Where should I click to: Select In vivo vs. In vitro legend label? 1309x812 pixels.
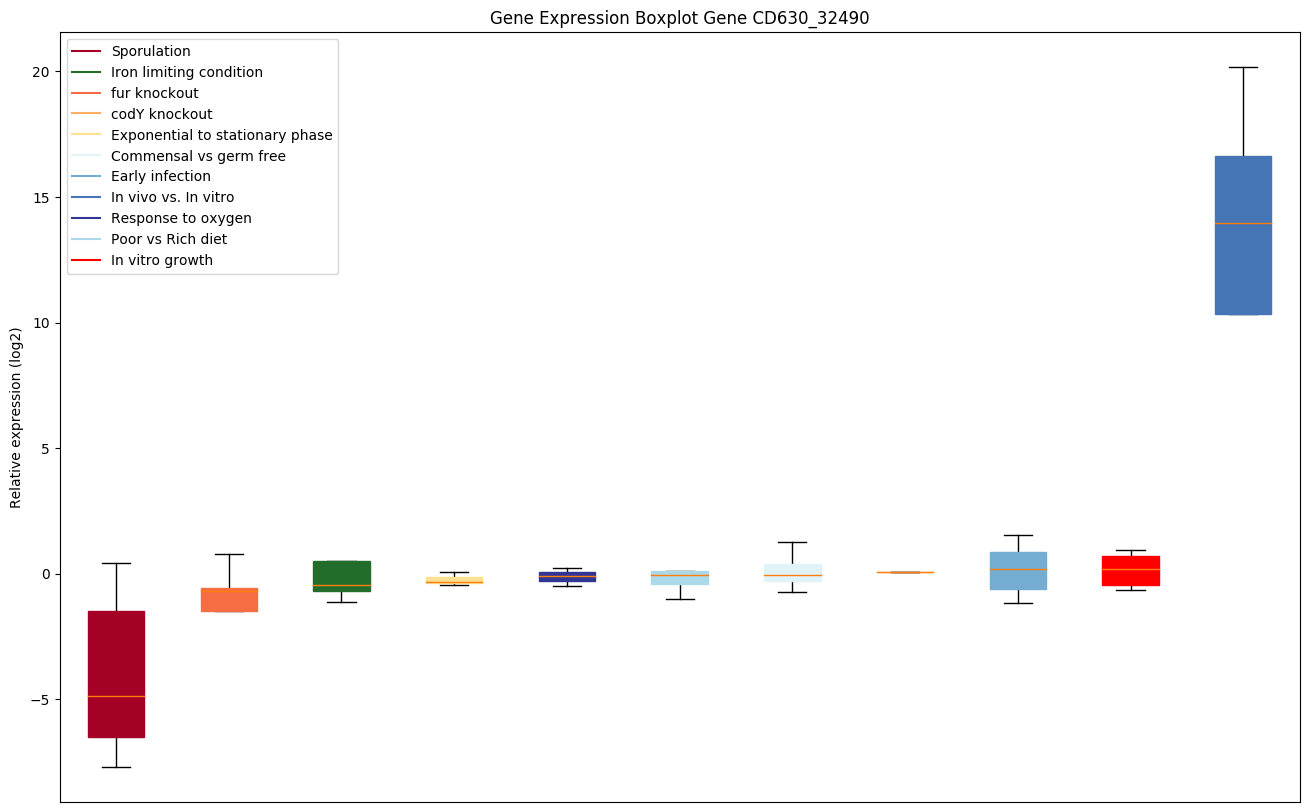[x=172, y=198]
